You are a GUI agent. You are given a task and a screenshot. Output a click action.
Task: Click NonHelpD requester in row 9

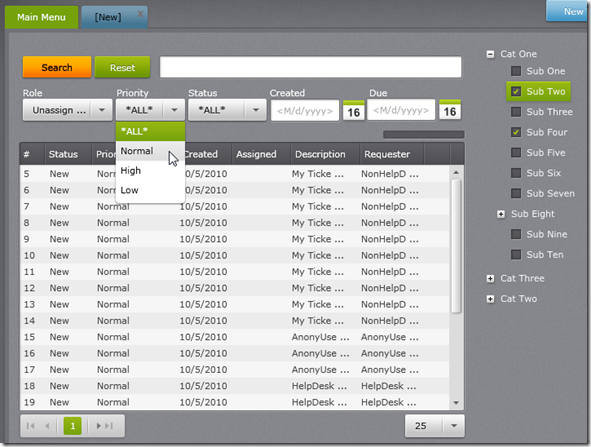pyautogui.click(x=390, y=239)
